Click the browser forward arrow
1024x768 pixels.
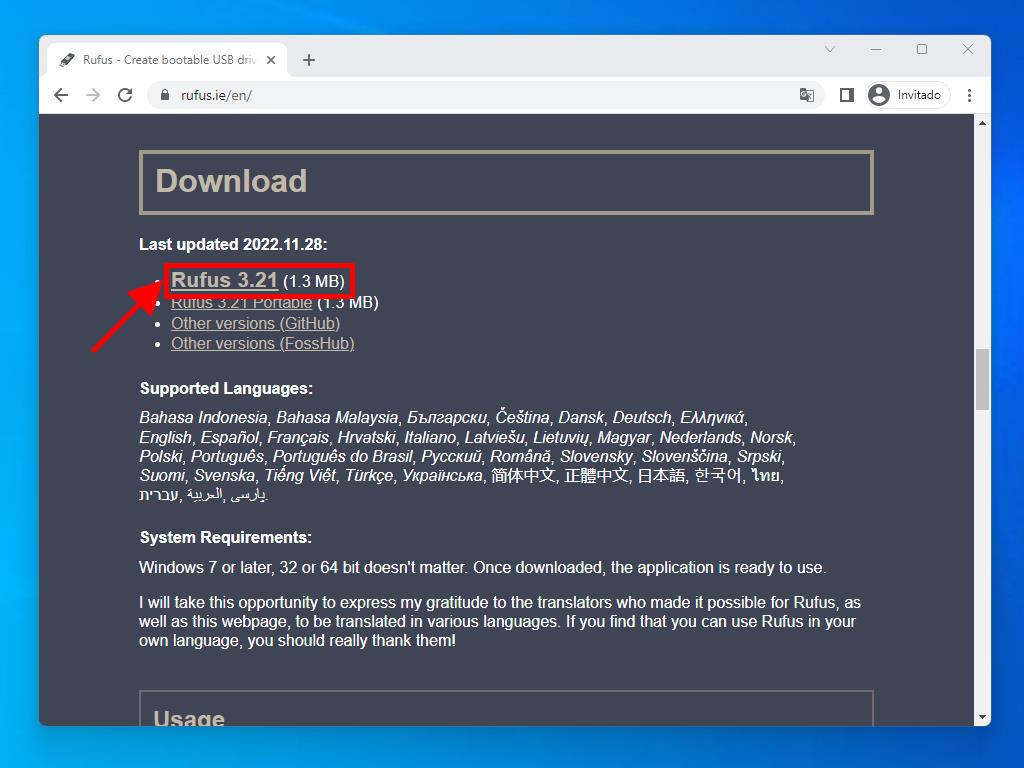tap(93, 95)
